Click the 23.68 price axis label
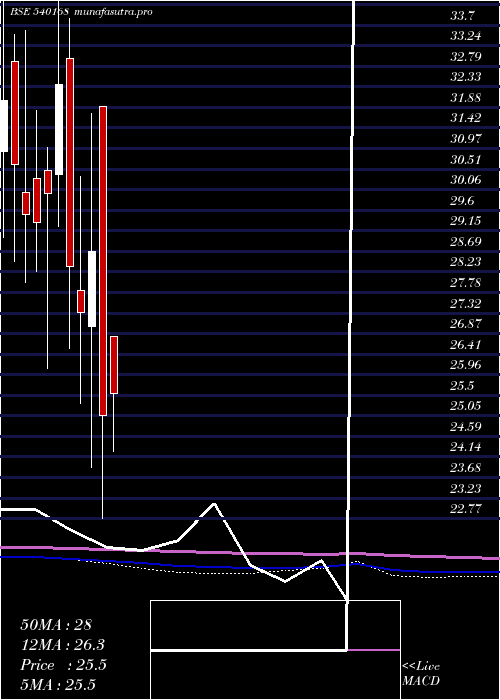The height and width of the screenshot is (700, 500). point(466,467)
